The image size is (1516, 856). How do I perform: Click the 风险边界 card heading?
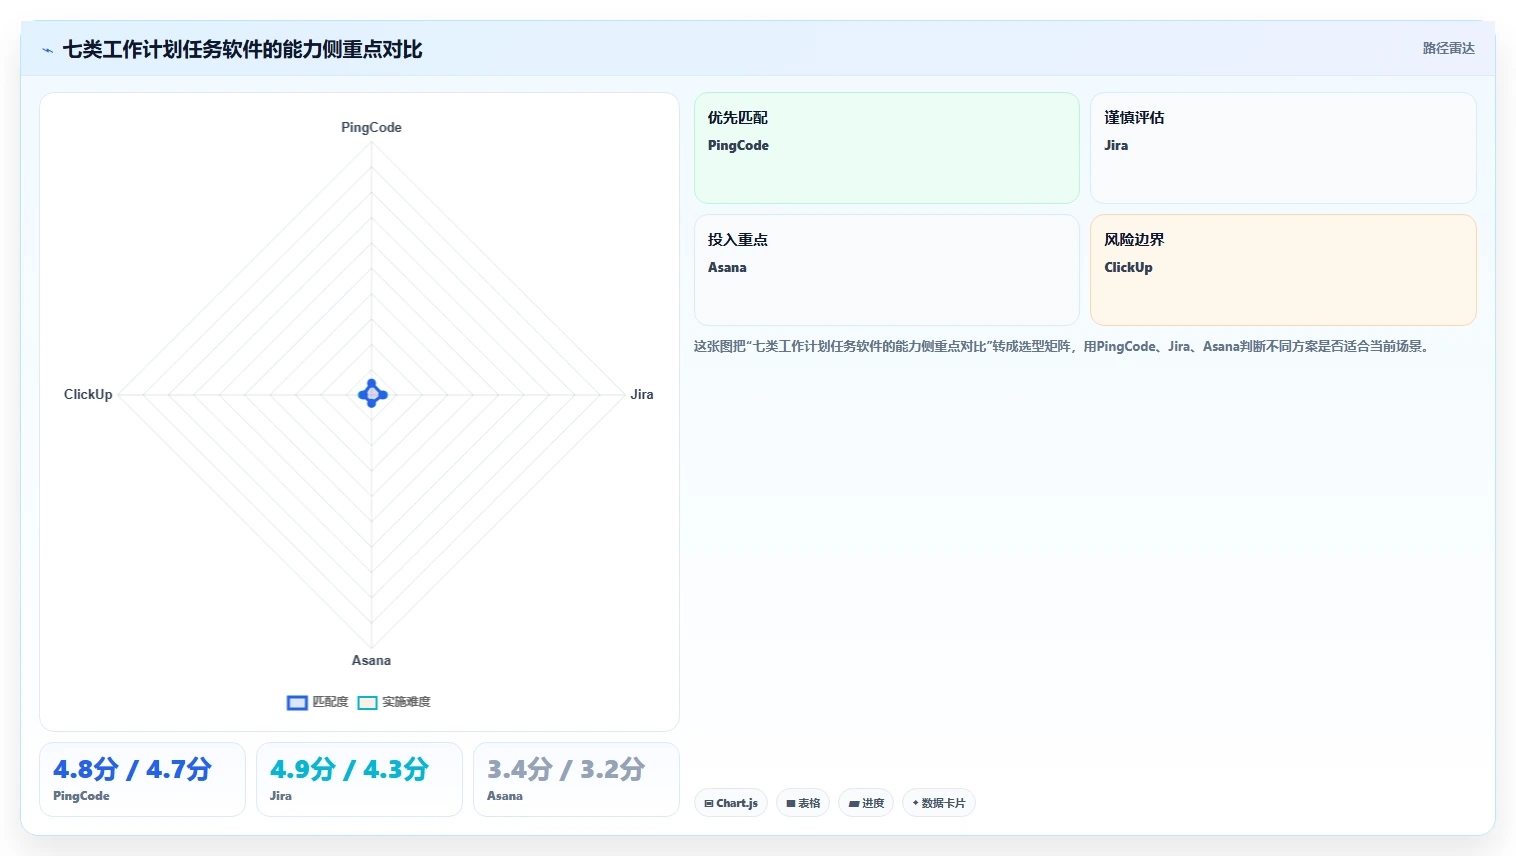click(1134, 239)
